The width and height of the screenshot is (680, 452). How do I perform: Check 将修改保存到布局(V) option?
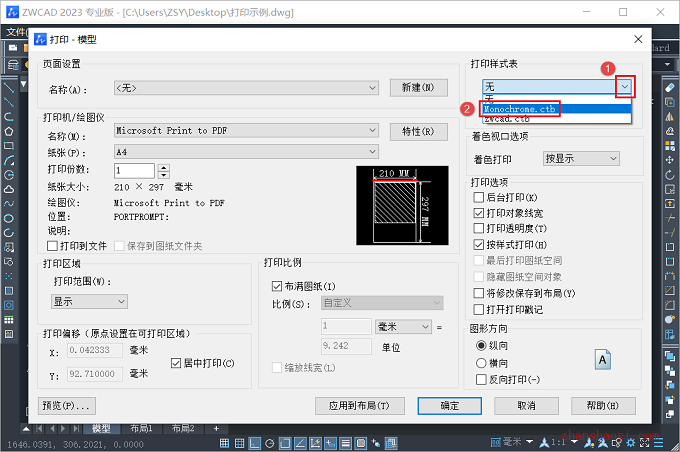click(x=479, y=293)
